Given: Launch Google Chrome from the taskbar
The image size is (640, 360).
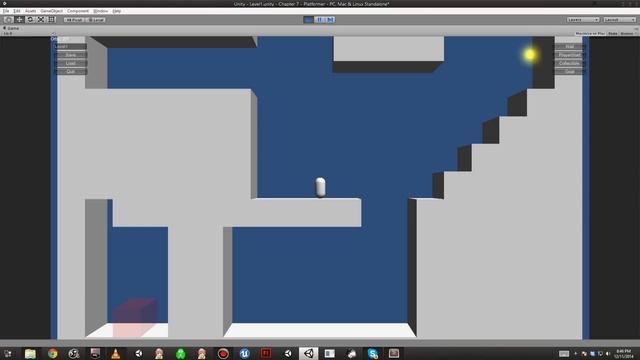Looking at the screenshot, I should [52, 353].
